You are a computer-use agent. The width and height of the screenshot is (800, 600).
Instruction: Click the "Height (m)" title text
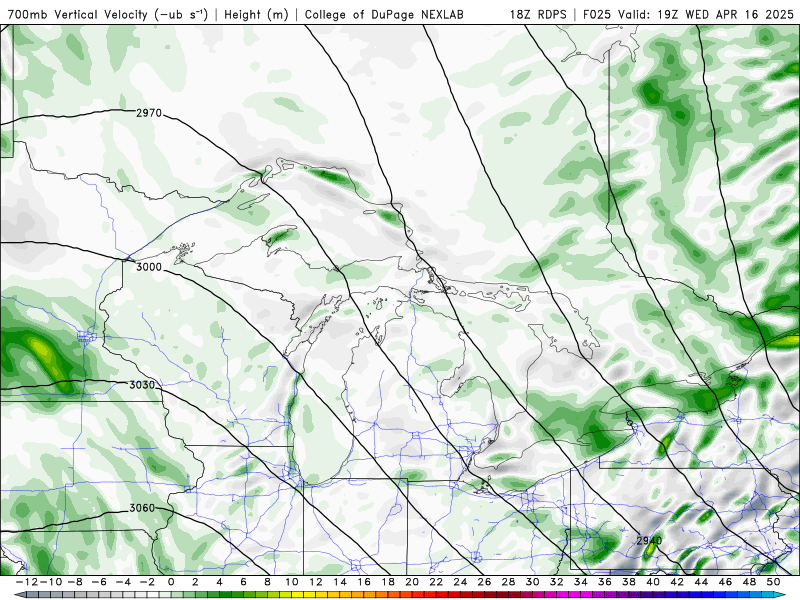click(x=257, y=14)
